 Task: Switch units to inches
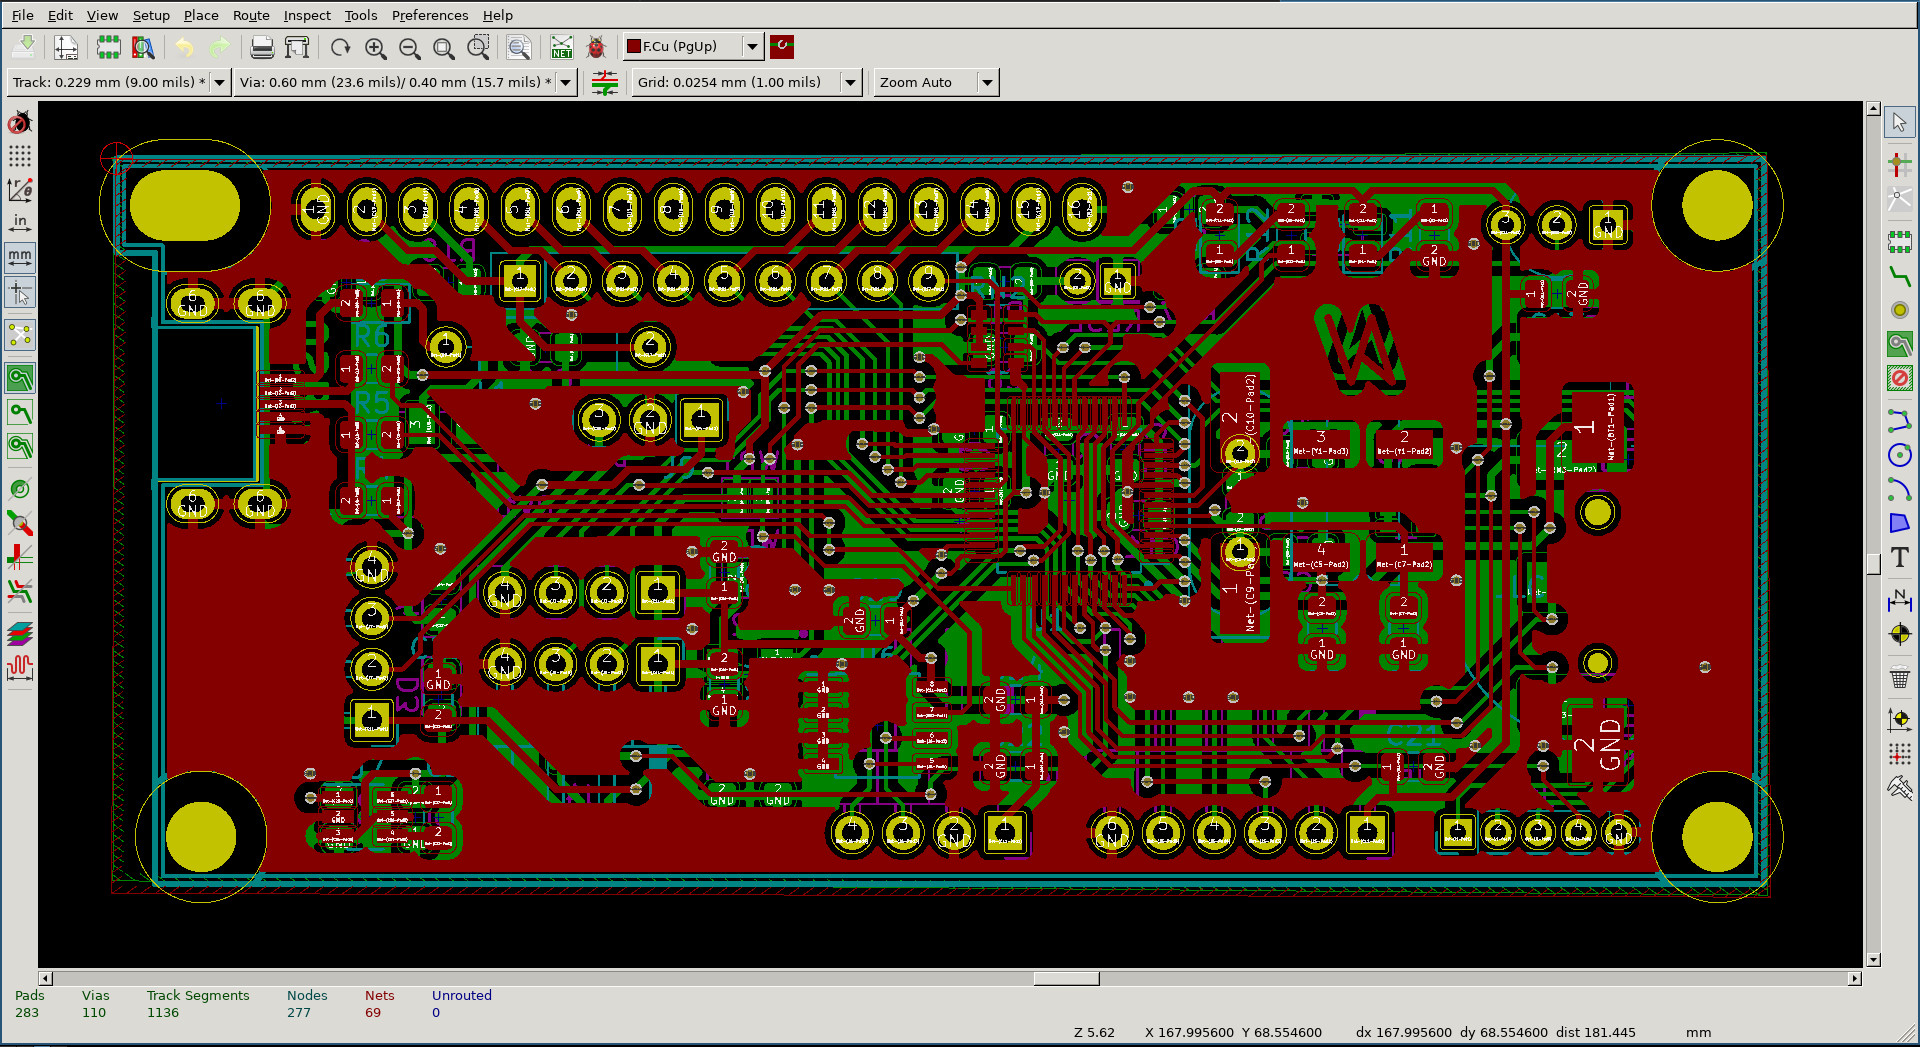[x=20, y=222]
